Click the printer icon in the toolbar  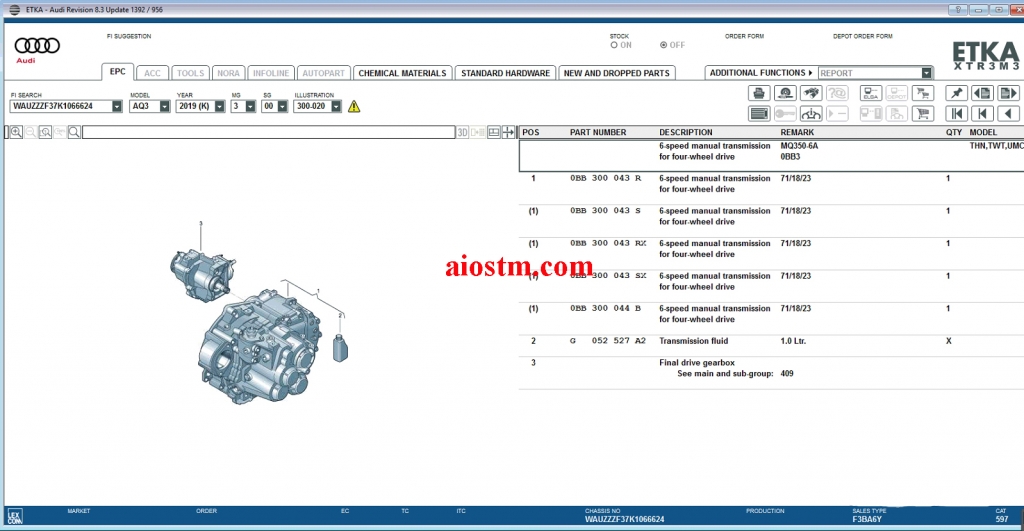tap(759, 93)
